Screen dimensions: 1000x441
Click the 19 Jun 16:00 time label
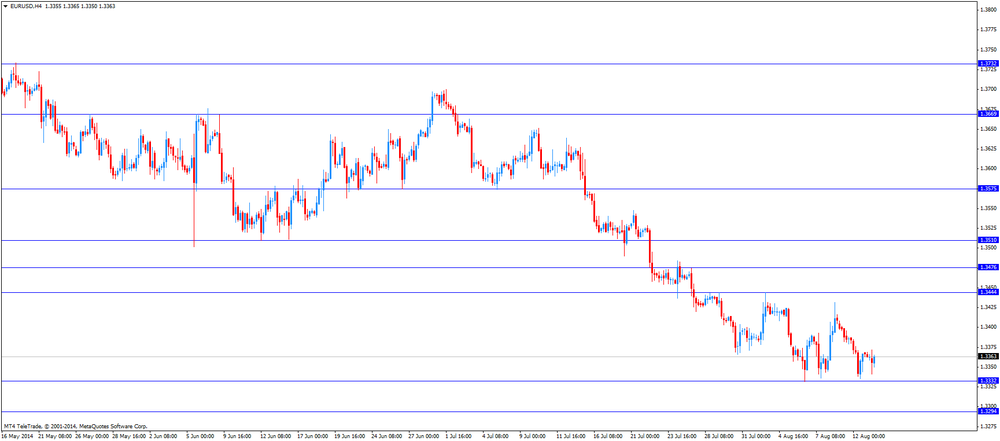coord(351,437)
